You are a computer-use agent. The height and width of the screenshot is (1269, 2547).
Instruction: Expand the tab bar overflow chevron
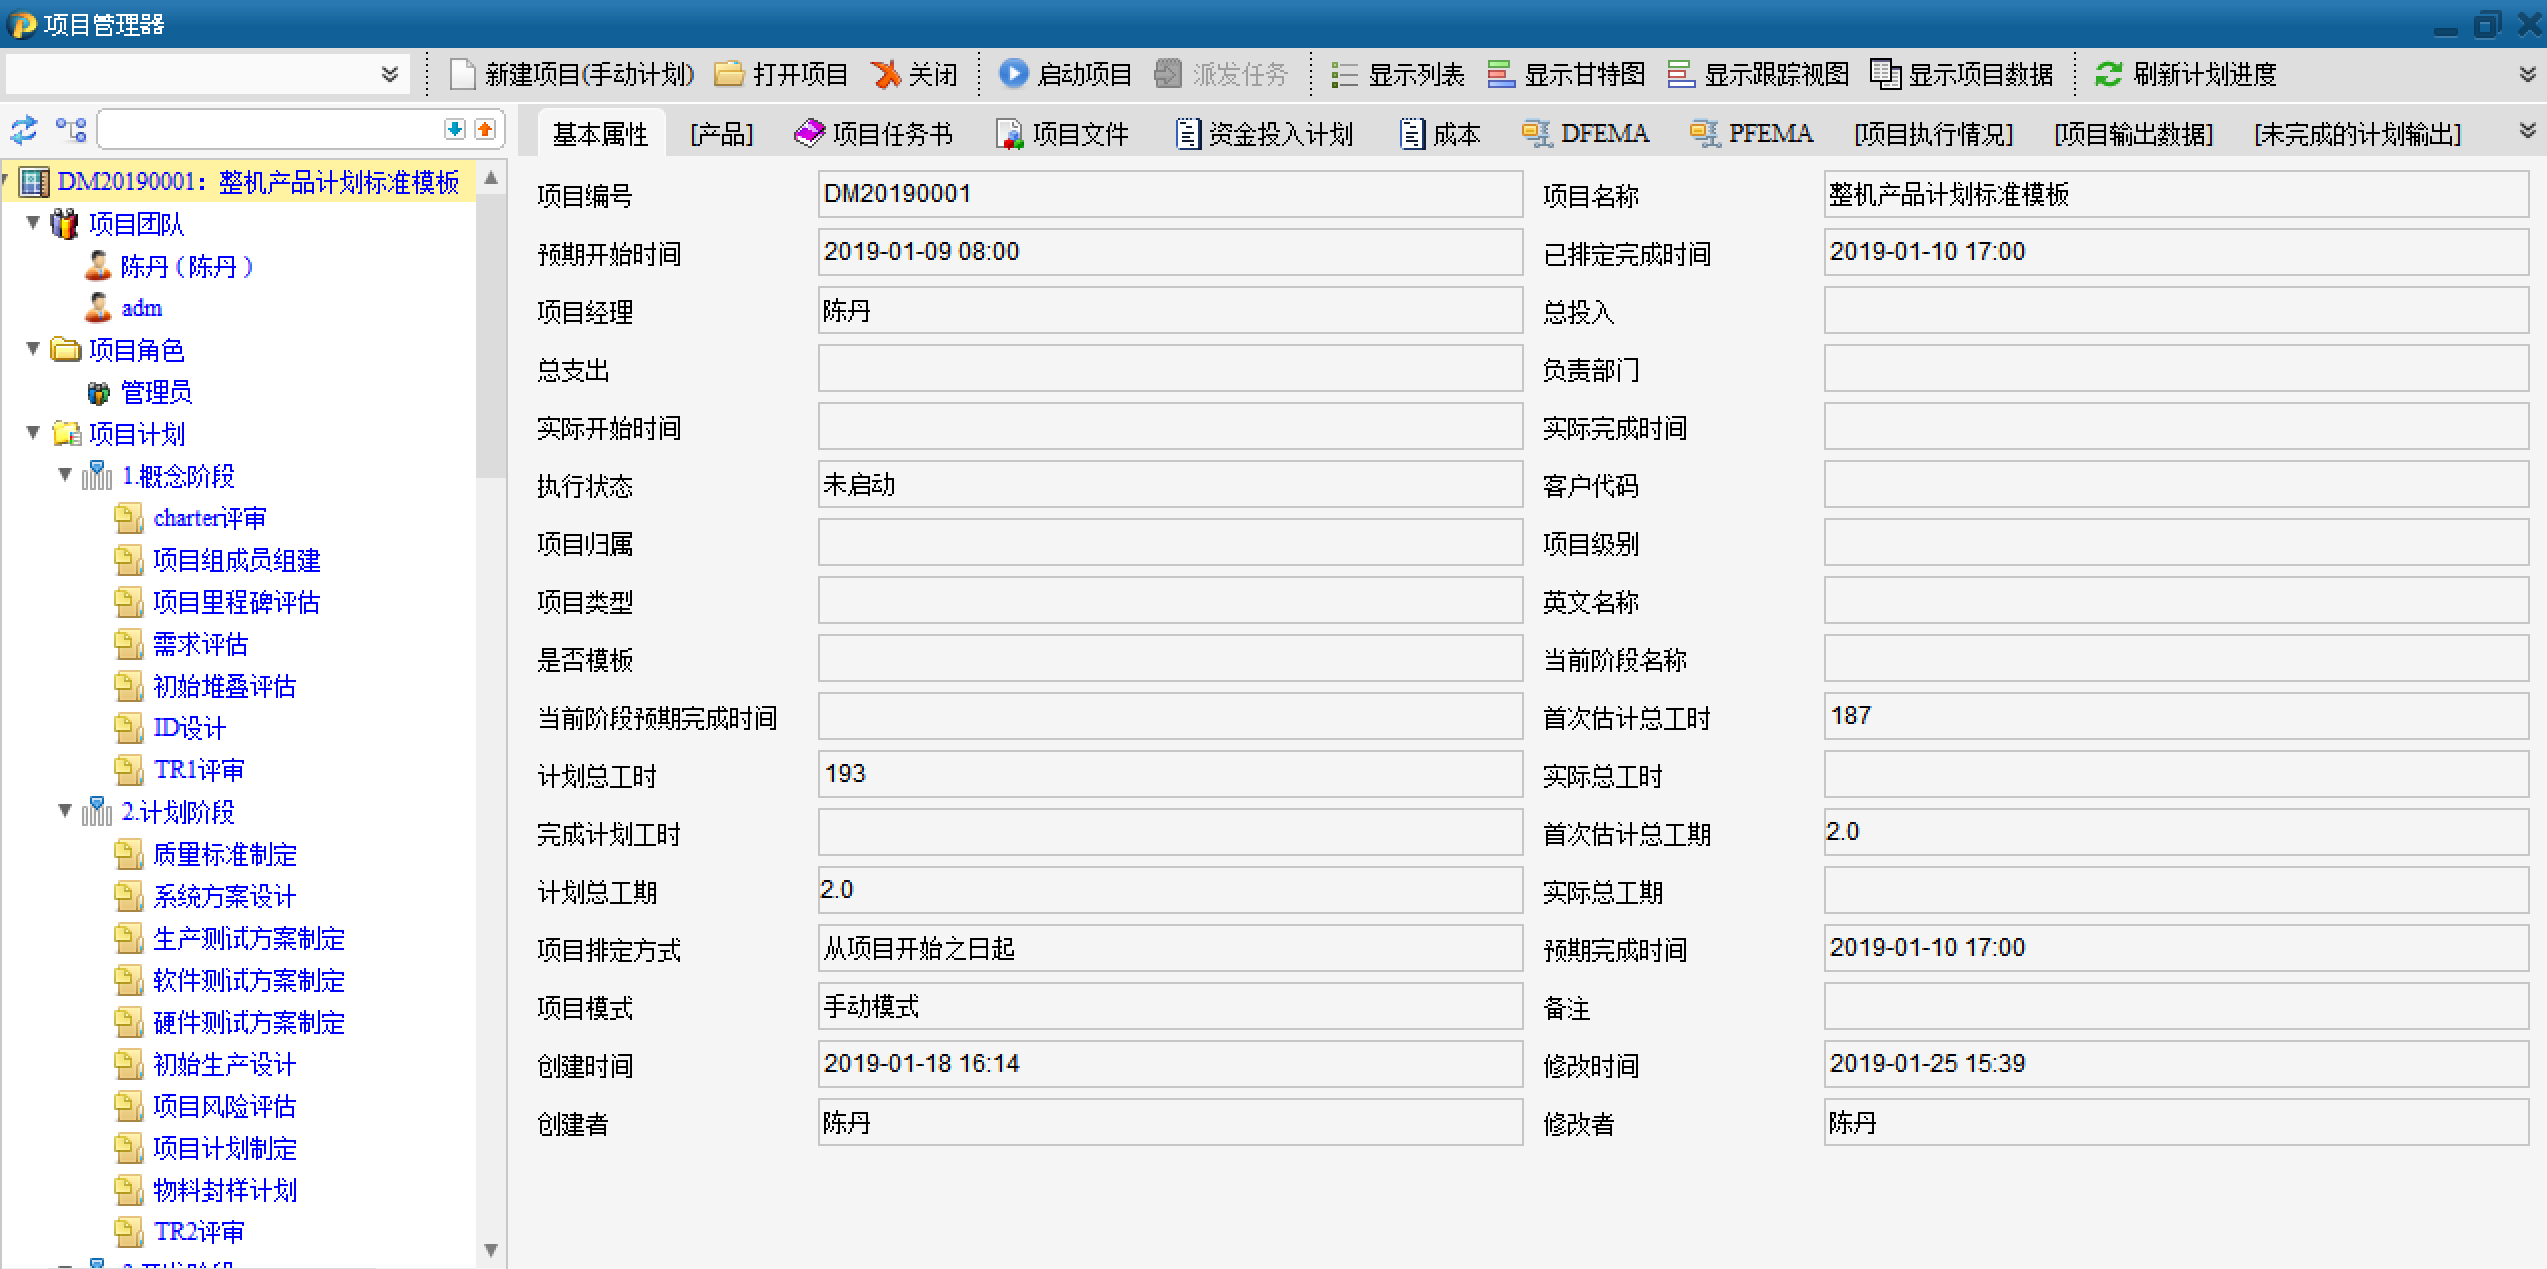tap(2527, 132)
